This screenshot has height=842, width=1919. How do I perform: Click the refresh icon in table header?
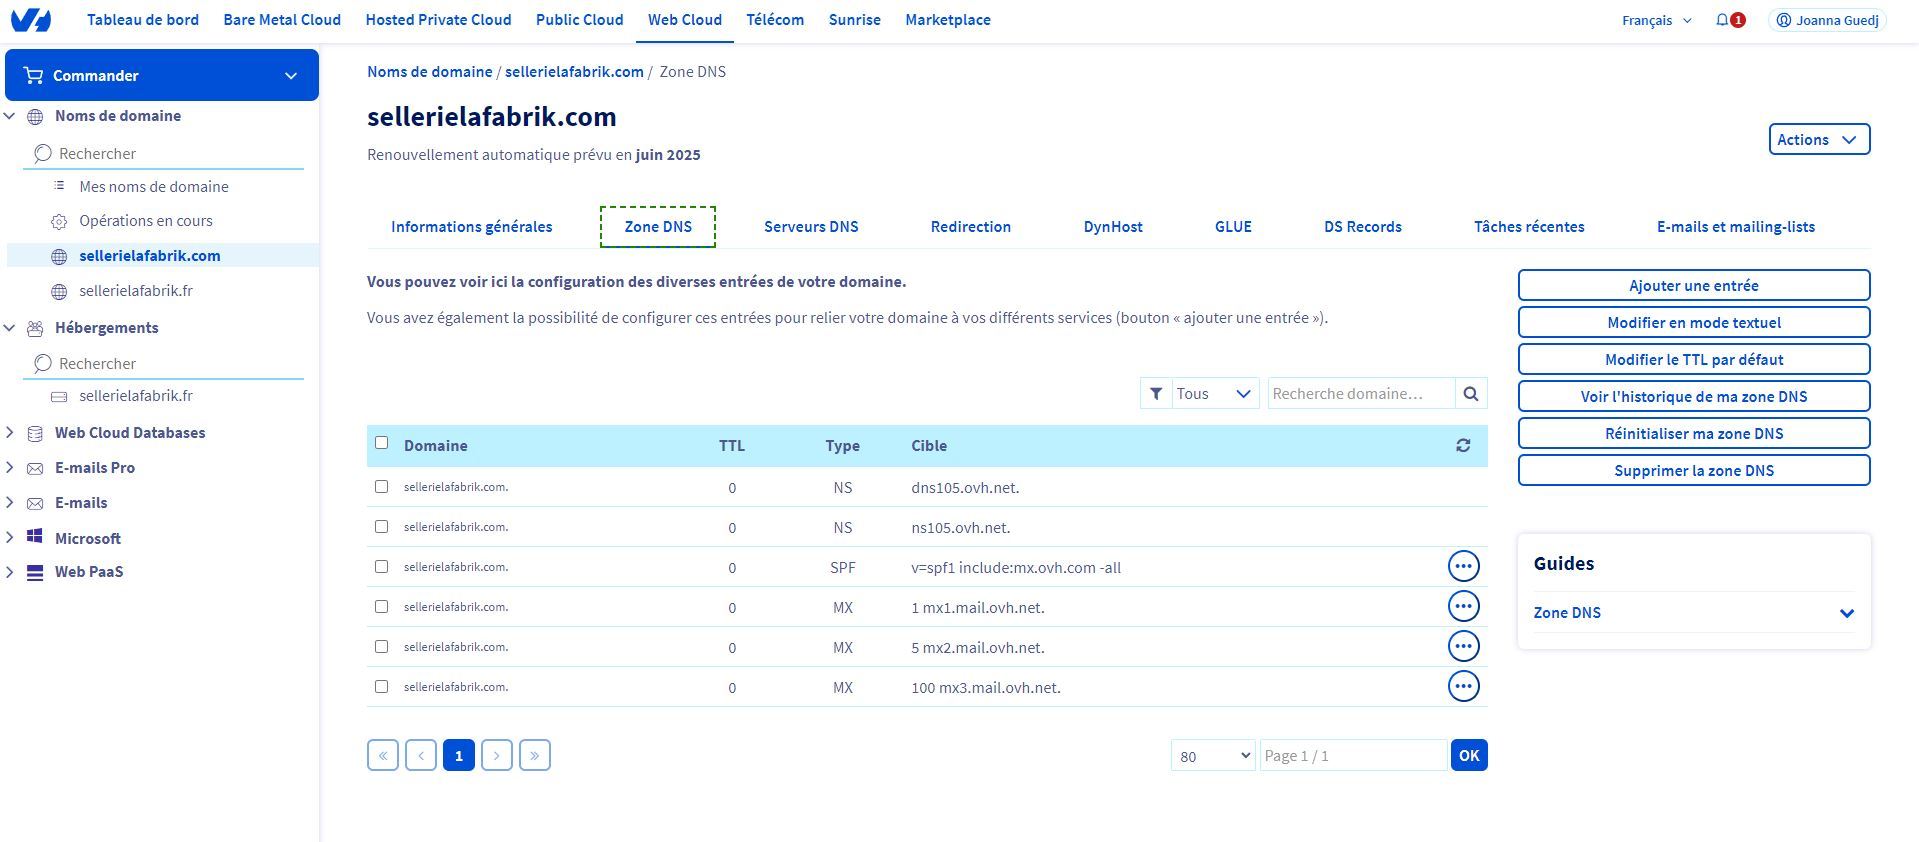1463,446
